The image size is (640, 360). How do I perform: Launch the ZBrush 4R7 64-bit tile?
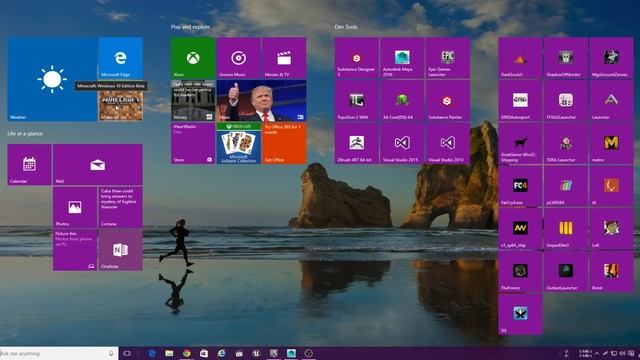(x=357, y=143)
